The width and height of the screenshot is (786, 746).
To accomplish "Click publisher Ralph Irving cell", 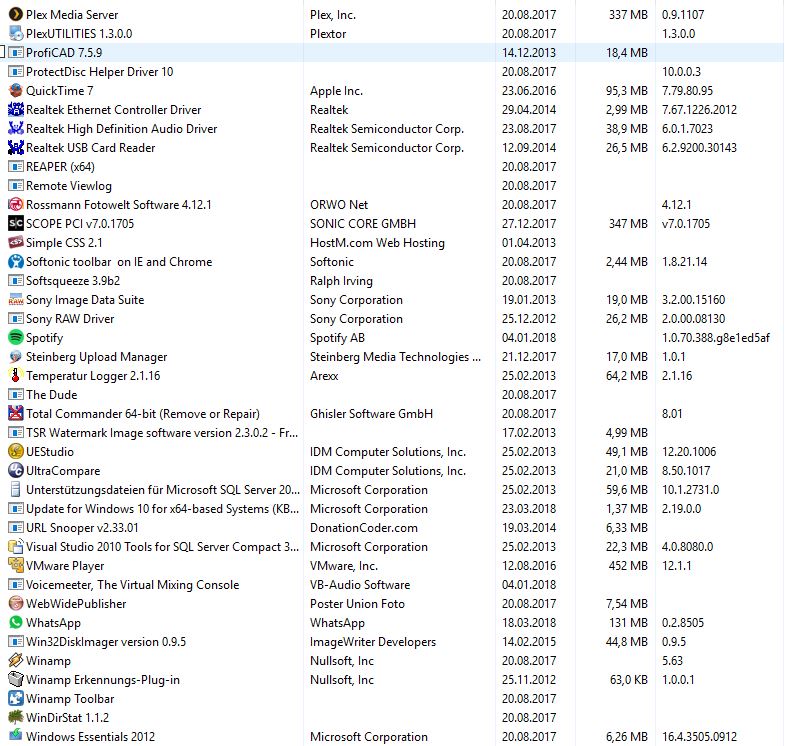I will tap(341, 281).
